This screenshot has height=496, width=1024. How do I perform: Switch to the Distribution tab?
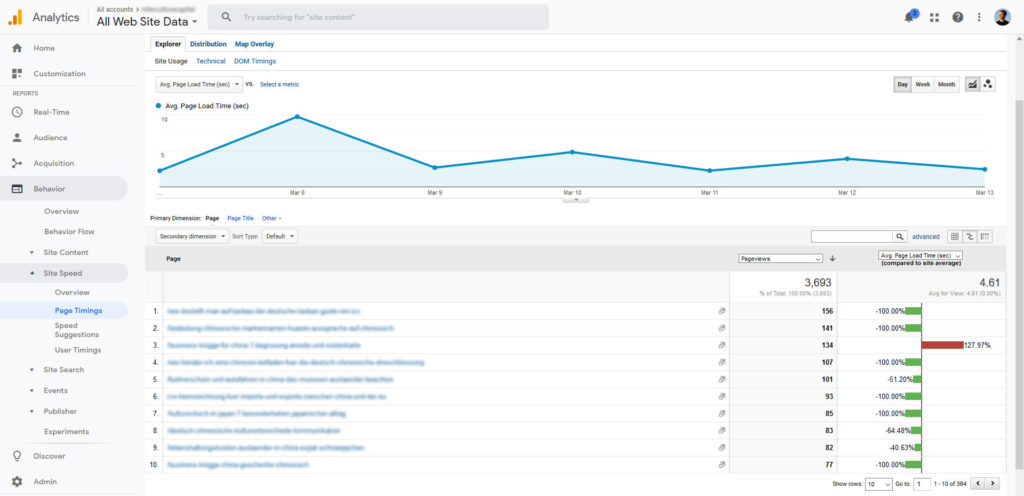coord(208,44)
